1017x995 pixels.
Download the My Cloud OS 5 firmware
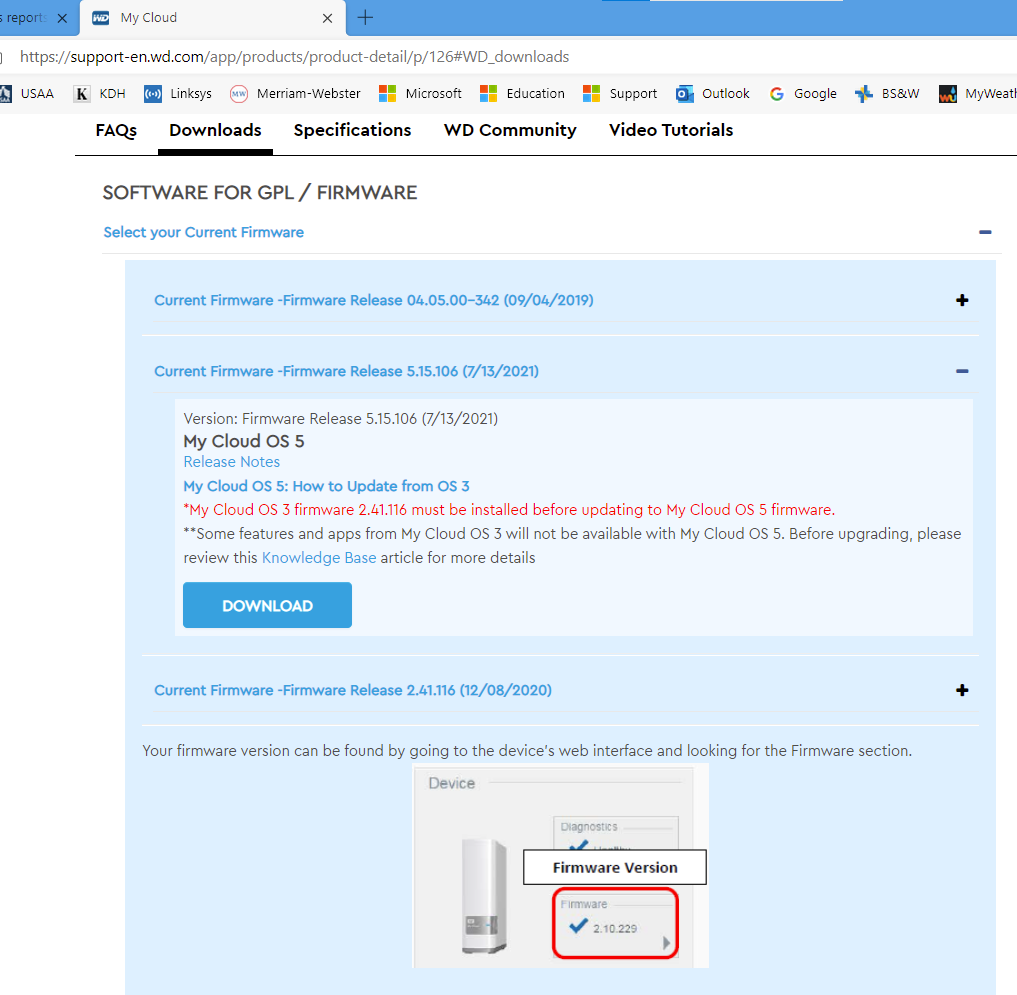[267, 605]
